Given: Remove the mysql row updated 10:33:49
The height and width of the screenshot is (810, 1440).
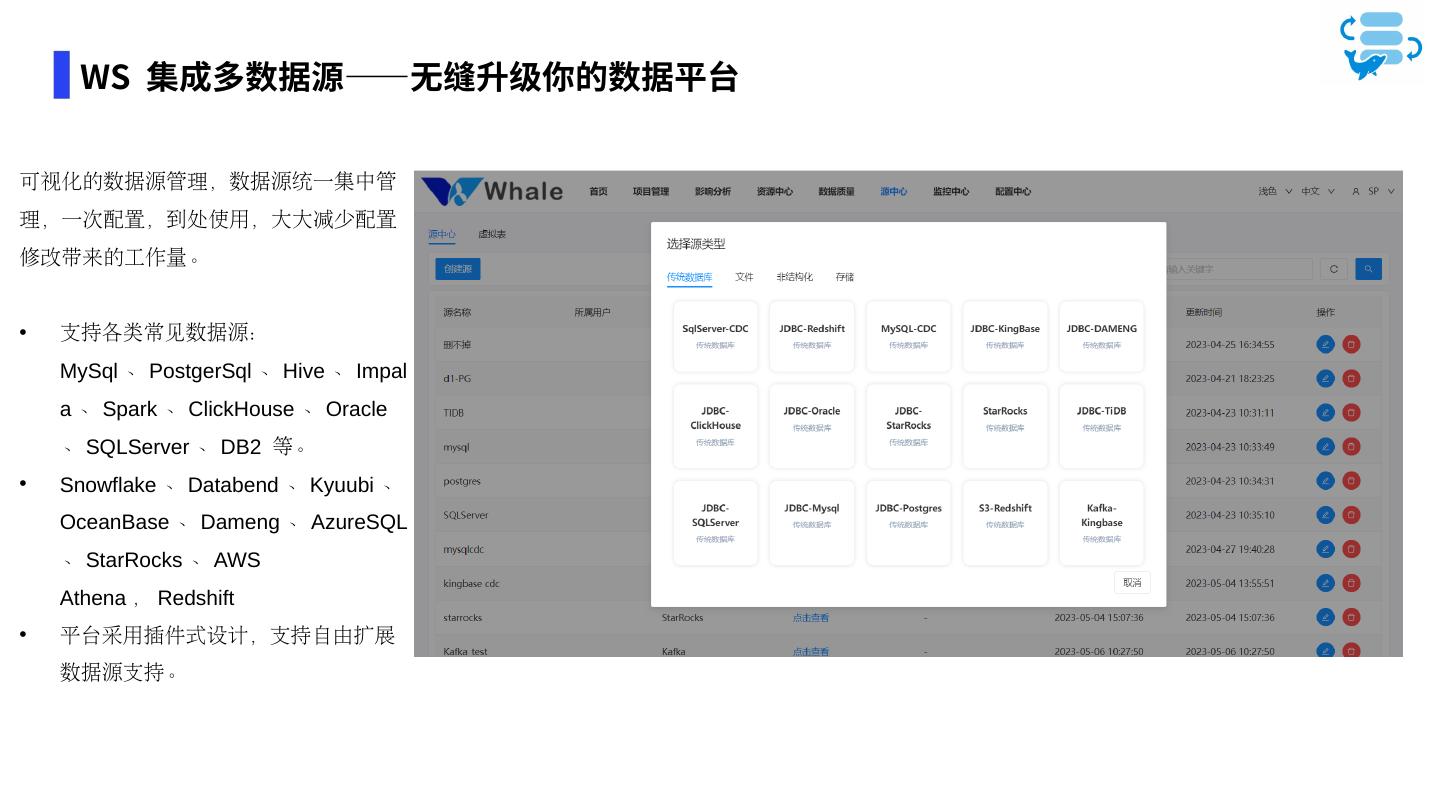Looking at the screenshot, I should (1351, 446).
